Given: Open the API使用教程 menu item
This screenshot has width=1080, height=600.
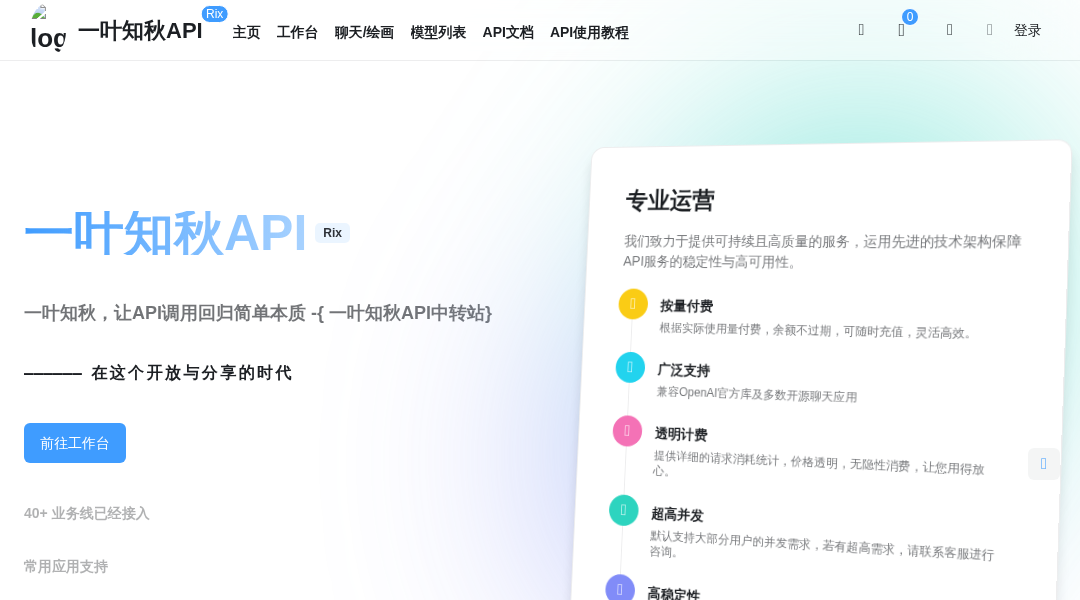Looking at the screenshot, I should coord(588,32).
